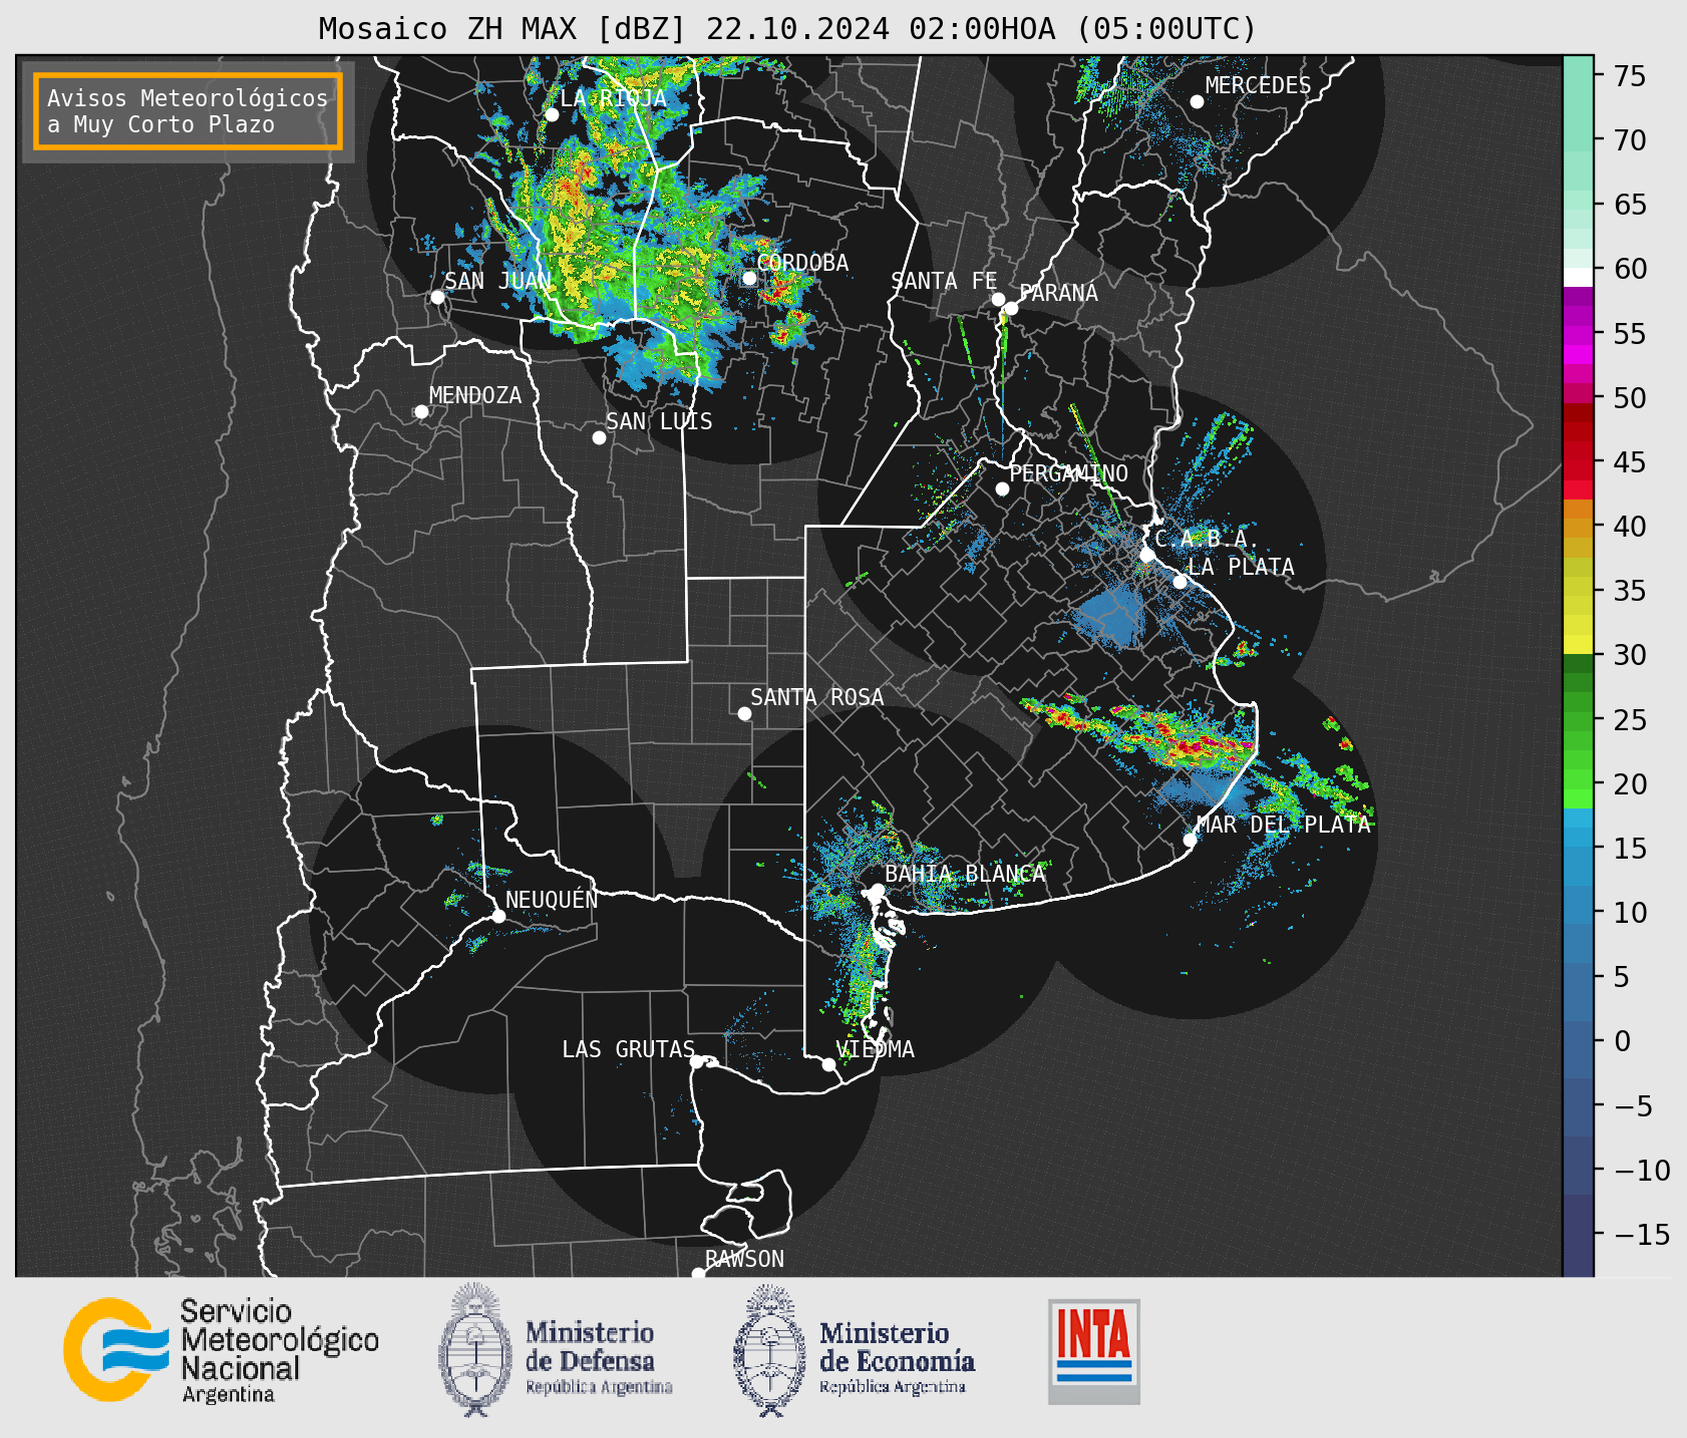The height and width of the screenshot is (1438, 1687).
Task: Select the San Juan city marker
Action: [437, 297]
